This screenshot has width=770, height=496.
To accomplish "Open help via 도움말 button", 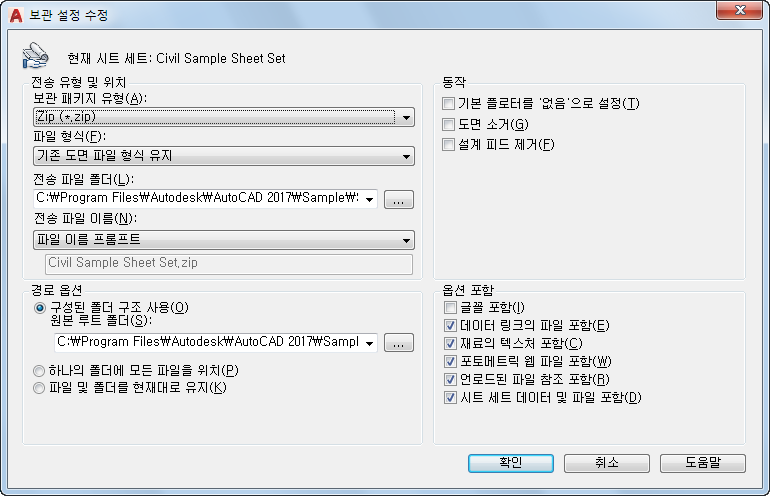I will [703, 463].
